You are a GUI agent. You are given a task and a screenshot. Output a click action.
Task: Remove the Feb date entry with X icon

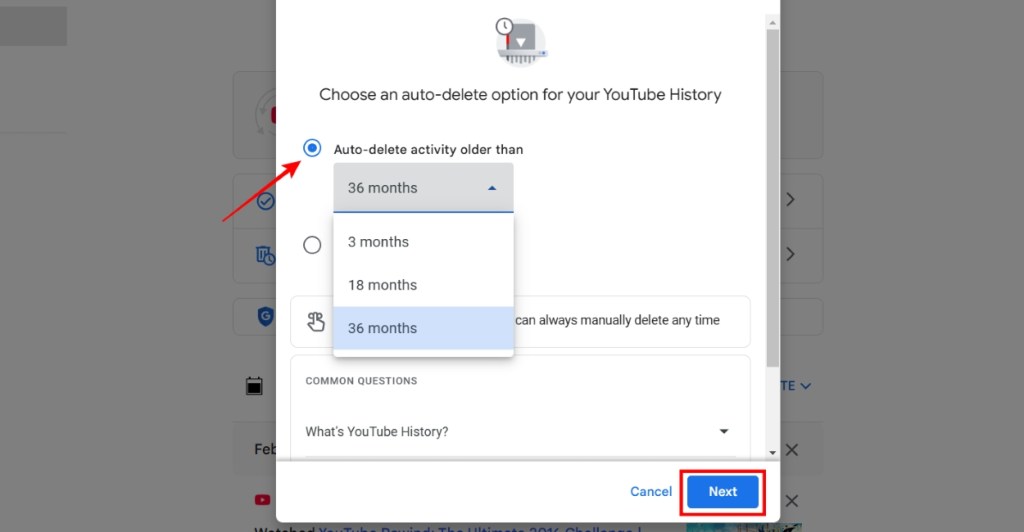click(x=792, y=450)
